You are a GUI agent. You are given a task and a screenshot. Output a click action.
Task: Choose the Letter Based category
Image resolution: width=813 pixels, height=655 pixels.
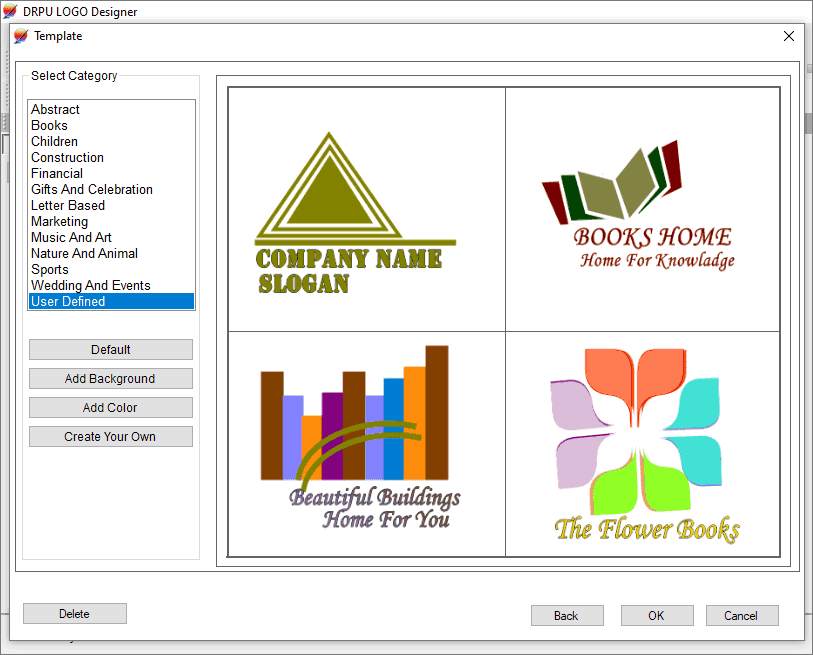(x=67, y=205)
